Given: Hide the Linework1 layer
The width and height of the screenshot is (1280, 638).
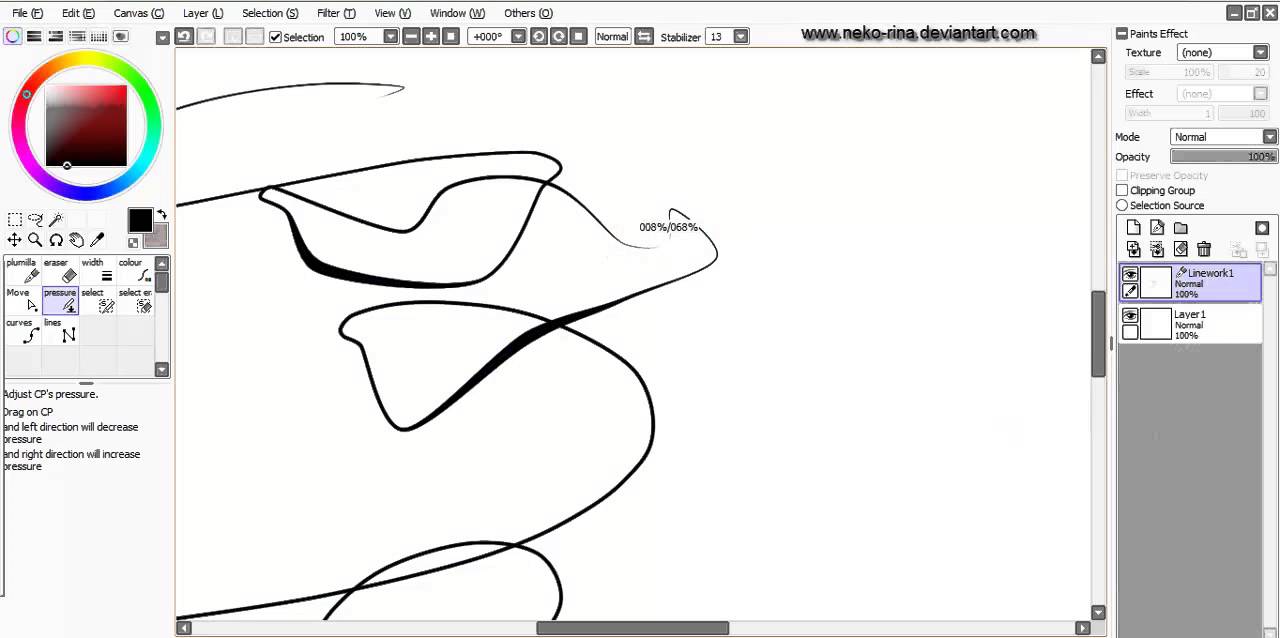Looking at the screenshot, I should 1130,273.
